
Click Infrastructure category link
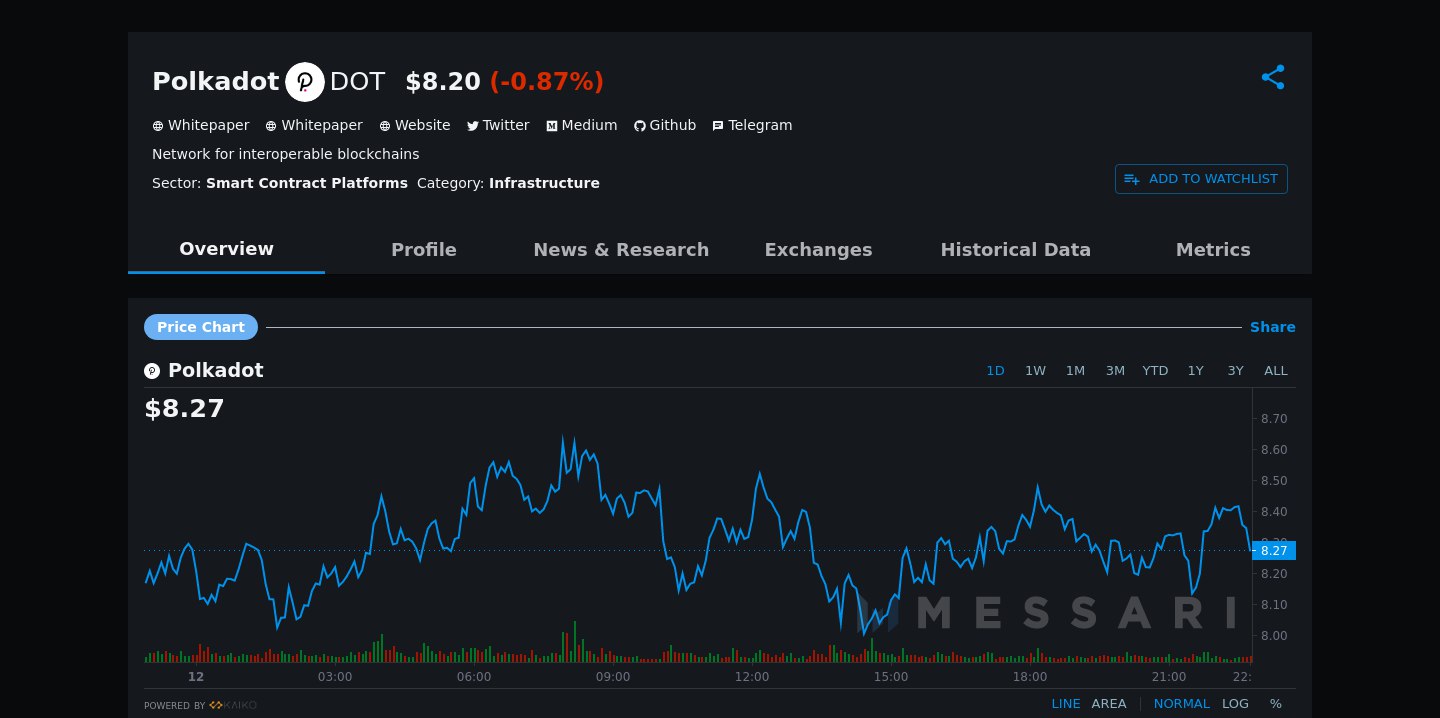pyautogui.click(x=544, y=183)
